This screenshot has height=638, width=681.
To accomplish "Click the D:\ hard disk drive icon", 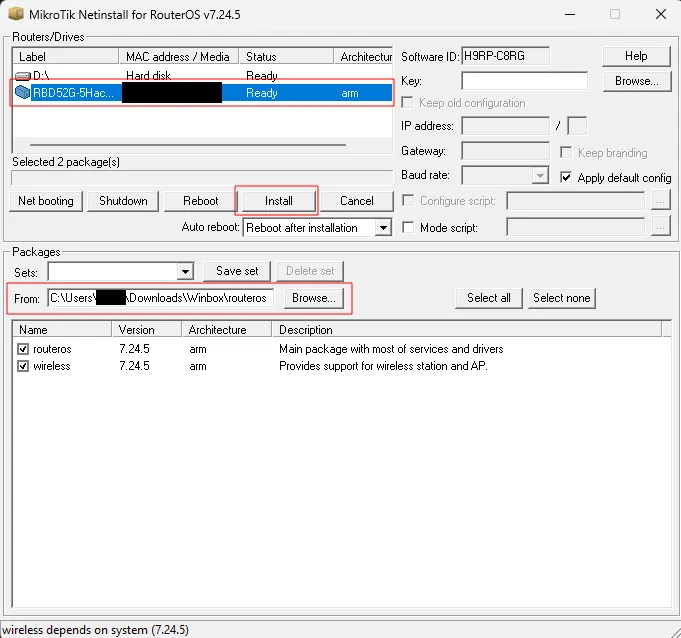I will pos(23,76).
